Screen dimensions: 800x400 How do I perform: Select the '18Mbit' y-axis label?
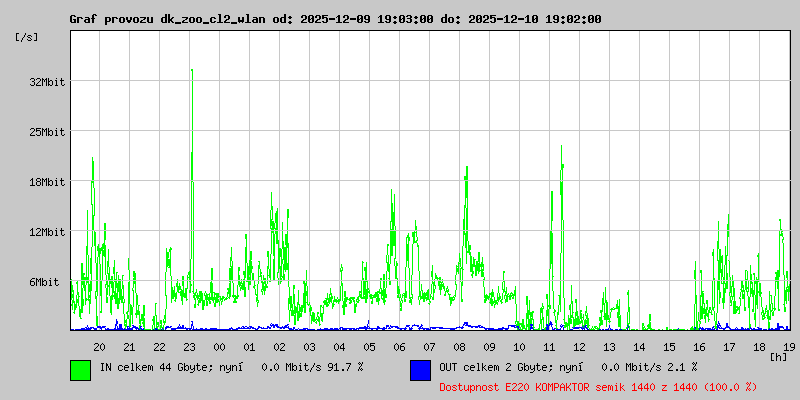[x=47, y=182]
